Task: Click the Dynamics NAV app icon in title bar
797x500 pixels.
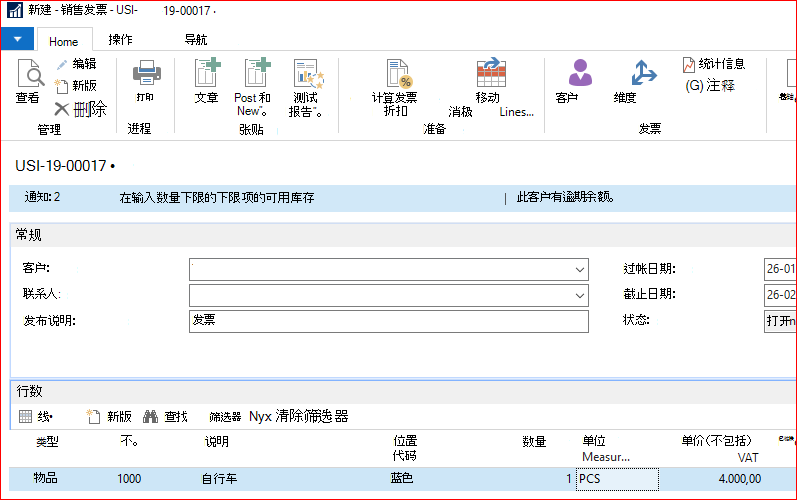Action: (14, 10)
